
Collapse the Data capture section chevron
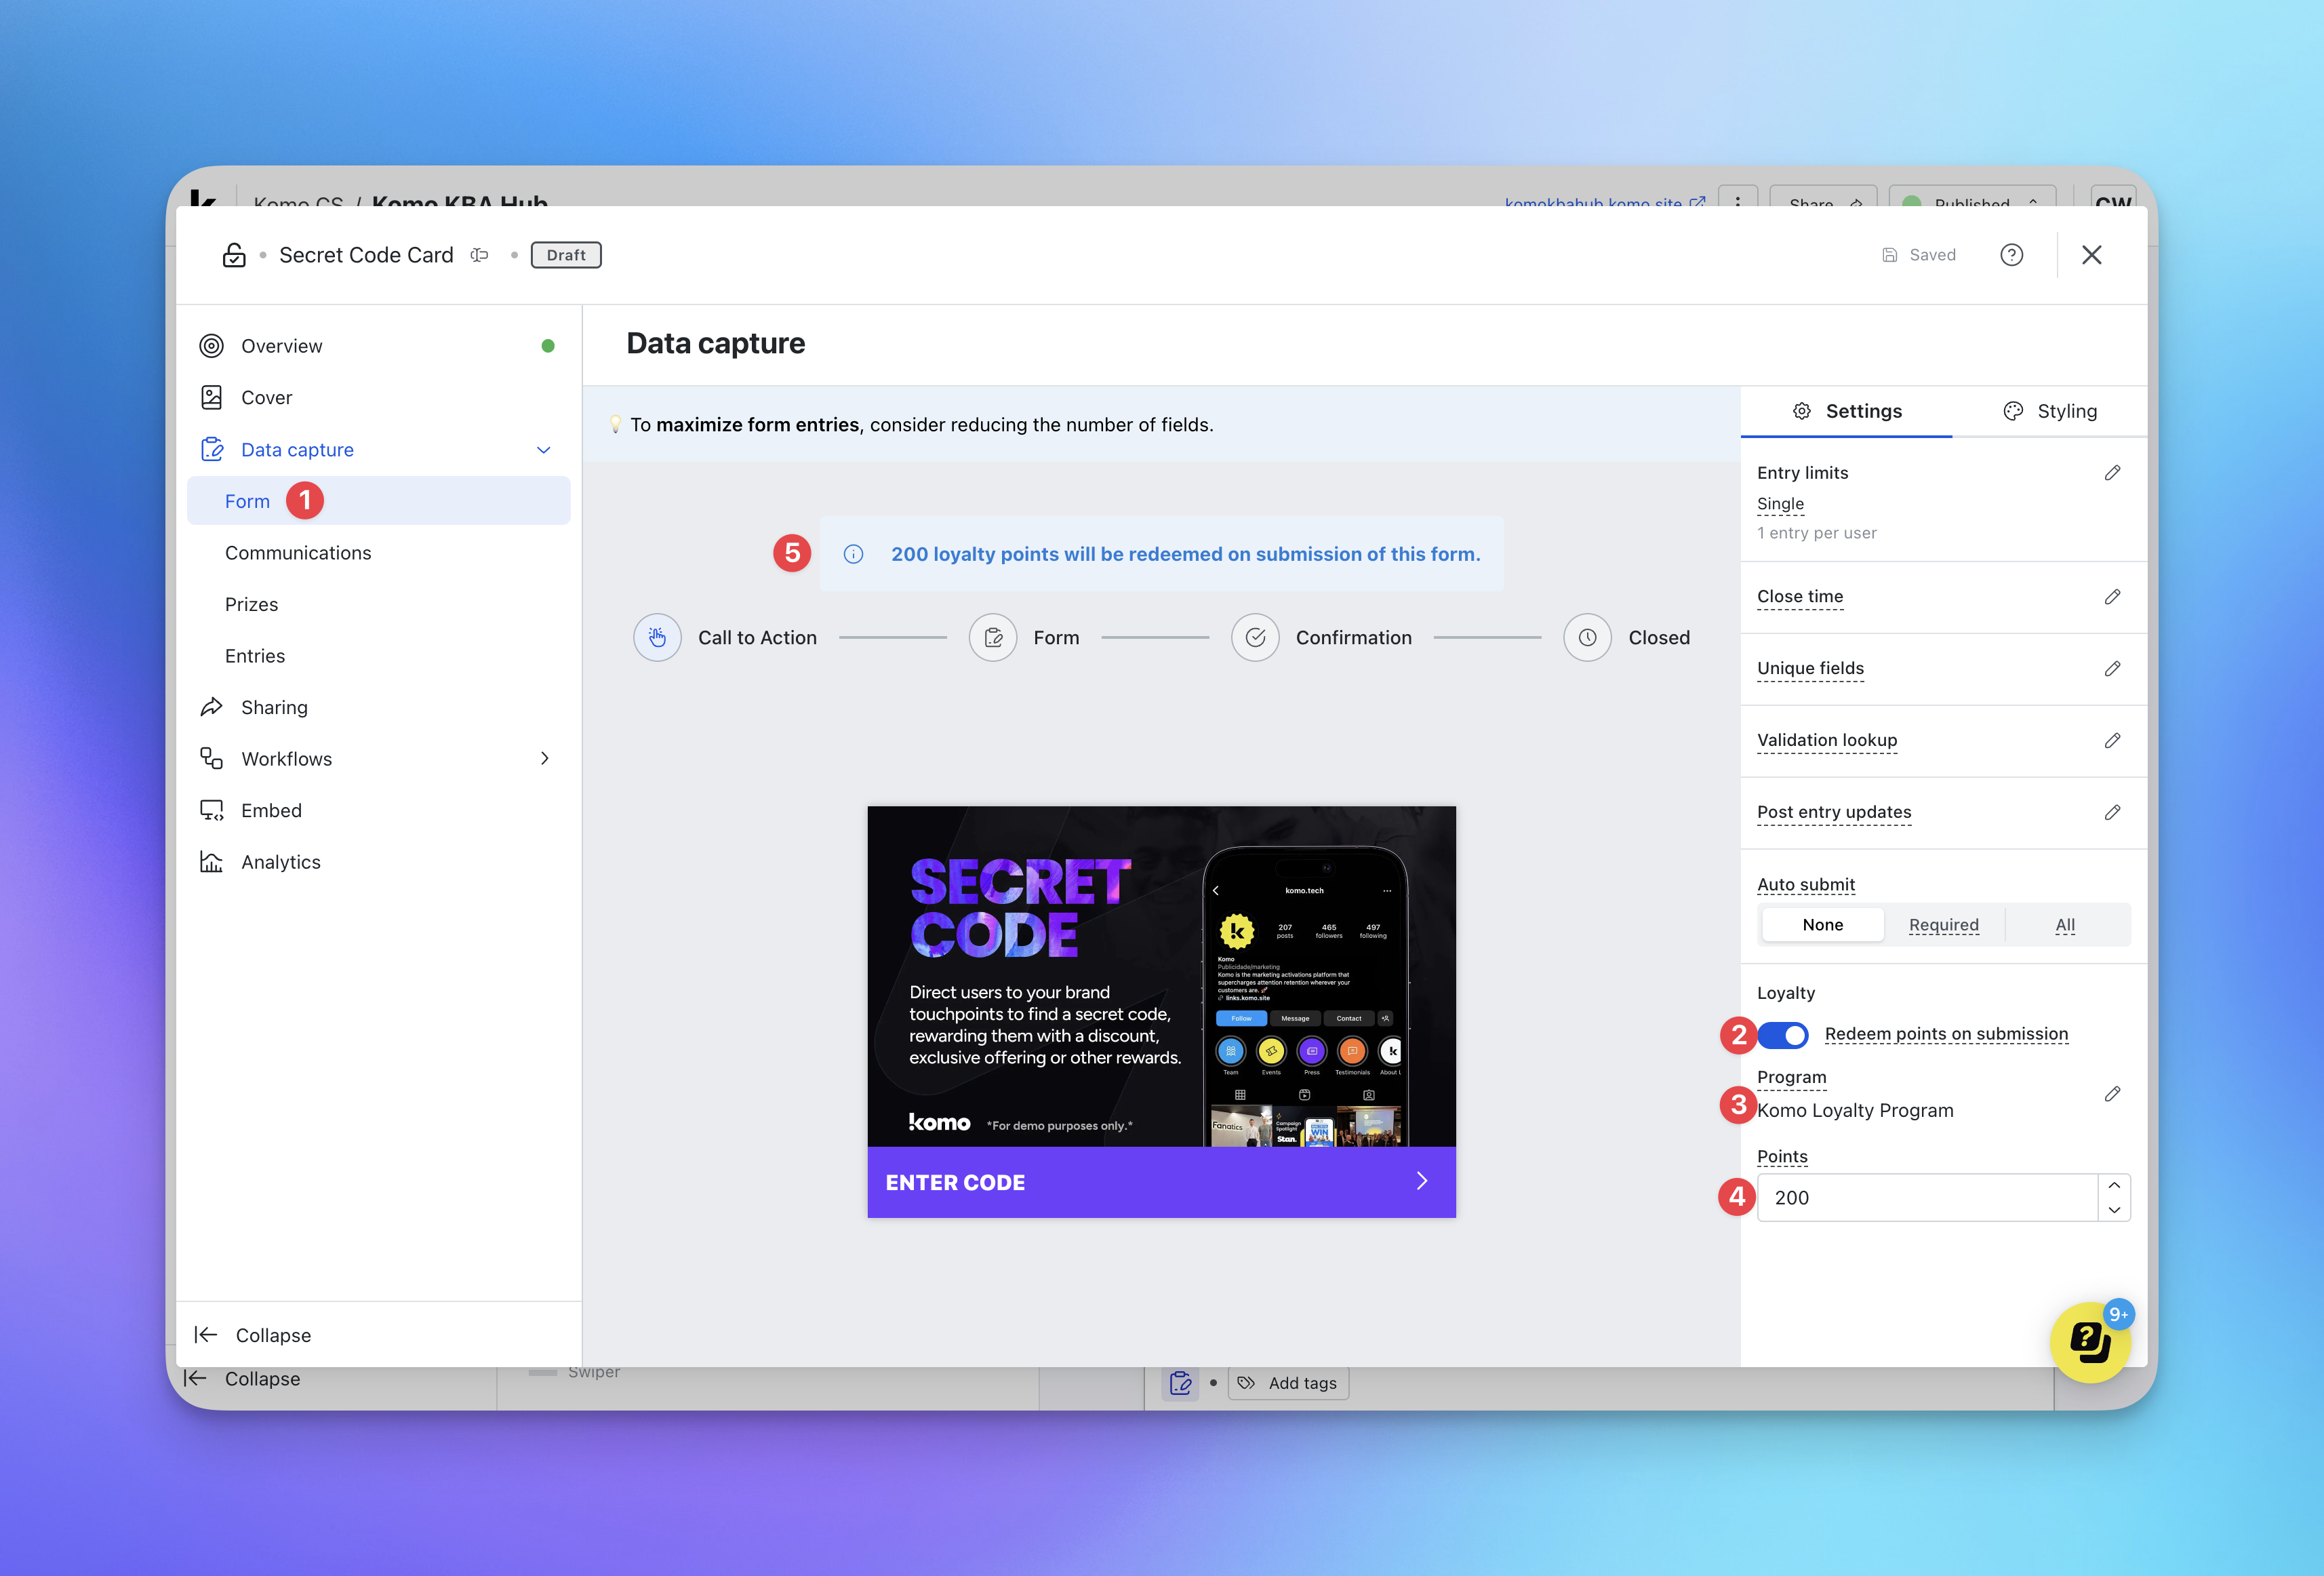544,450
